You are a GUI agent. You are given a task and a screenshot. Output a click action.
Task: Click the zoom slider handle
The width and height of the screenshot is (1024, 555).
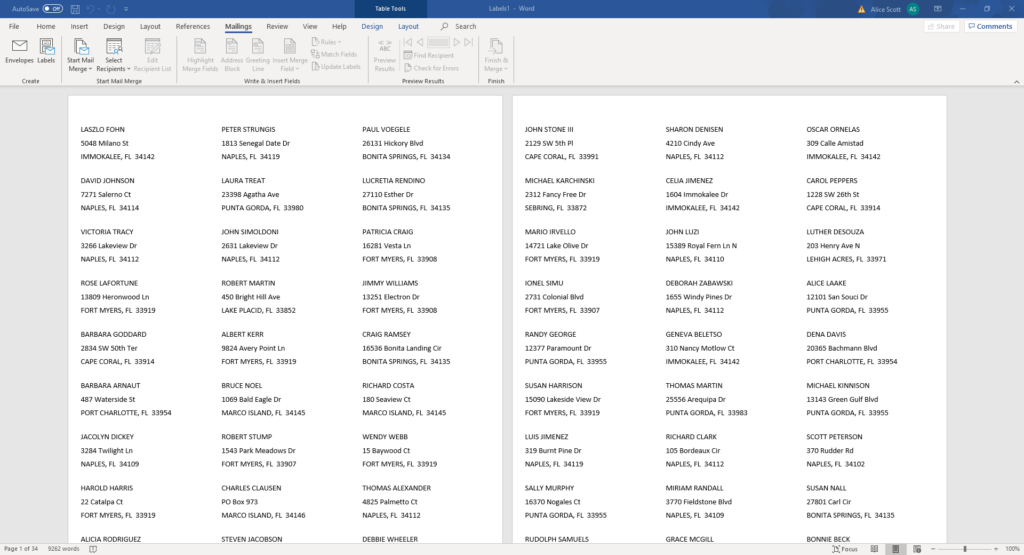pyautogui.click(x=965, y=548)
